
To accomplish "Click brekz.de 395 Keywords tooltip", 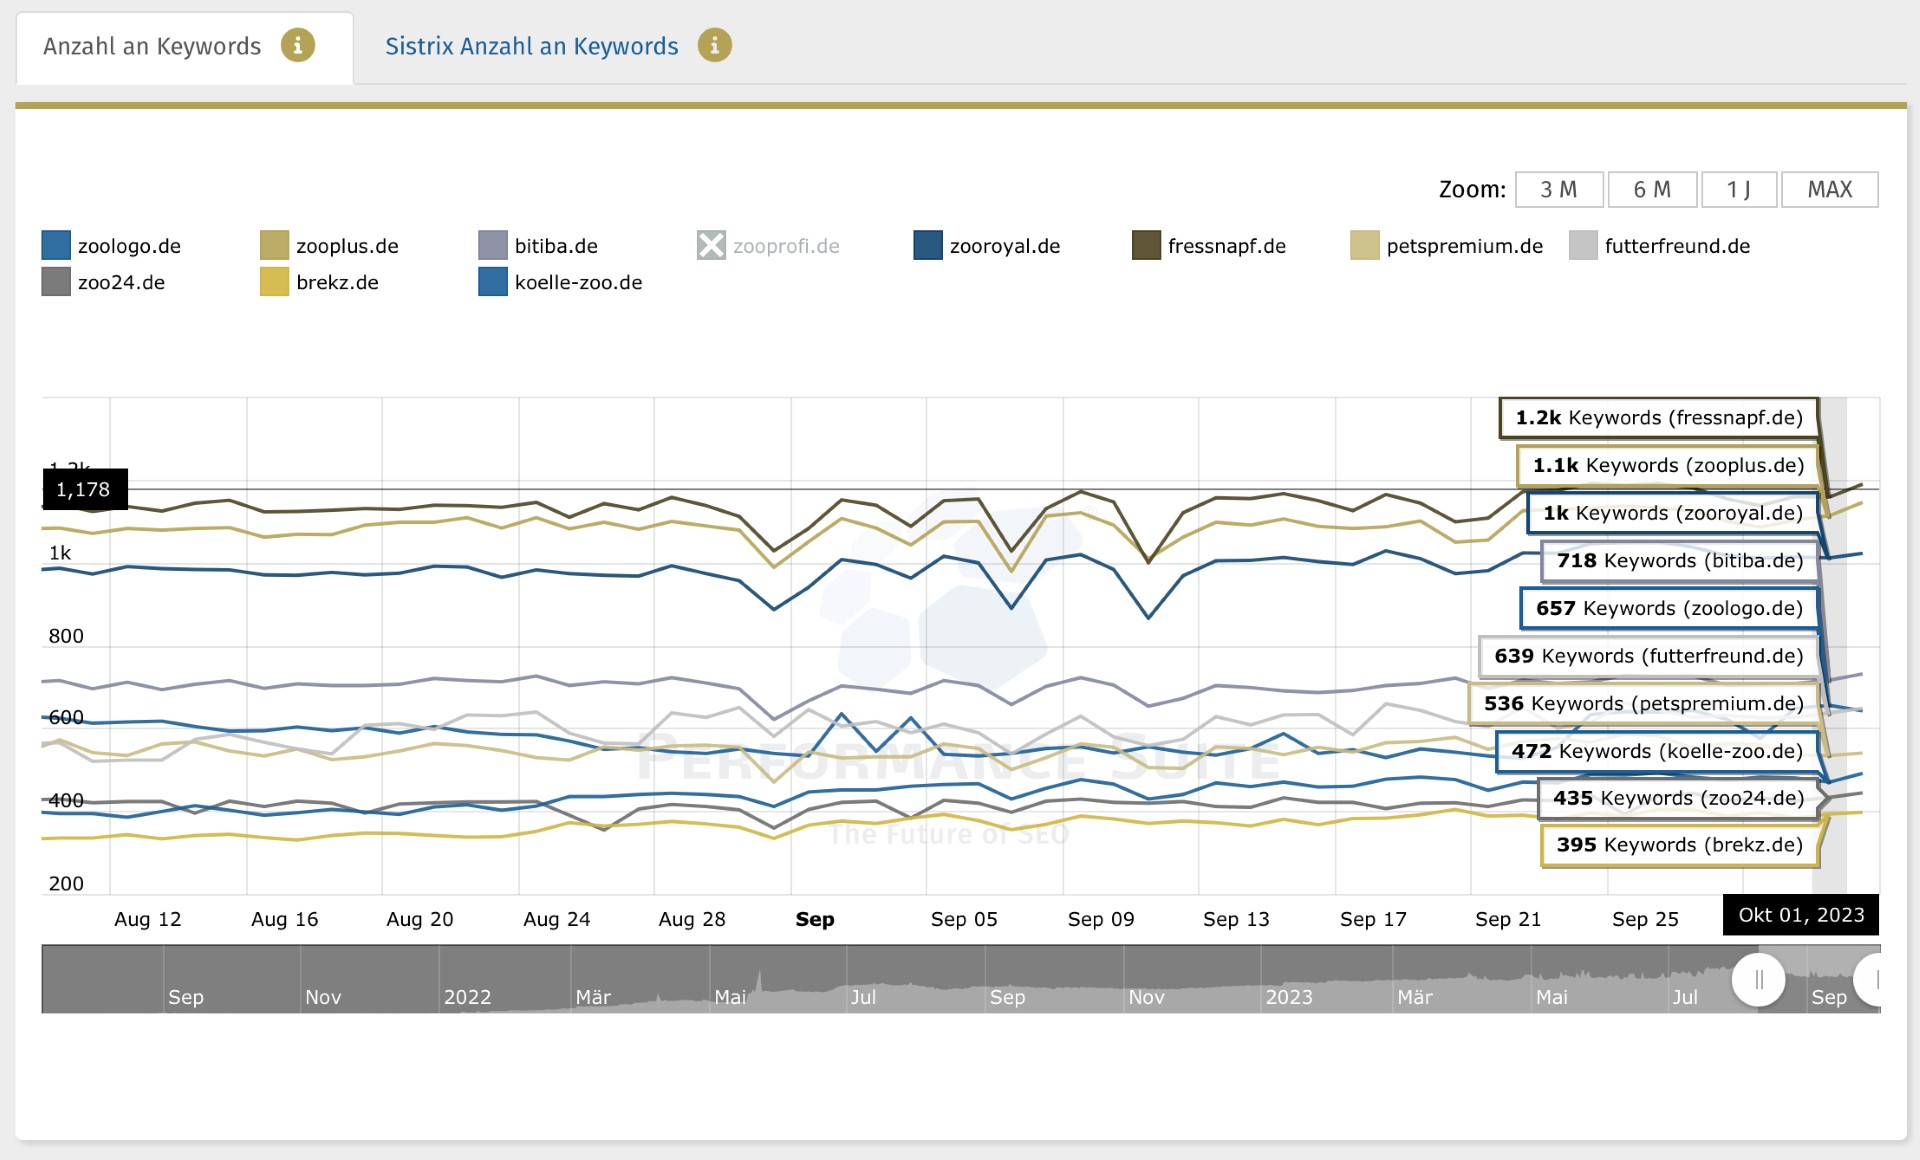I will click(x=1680, y=845).
